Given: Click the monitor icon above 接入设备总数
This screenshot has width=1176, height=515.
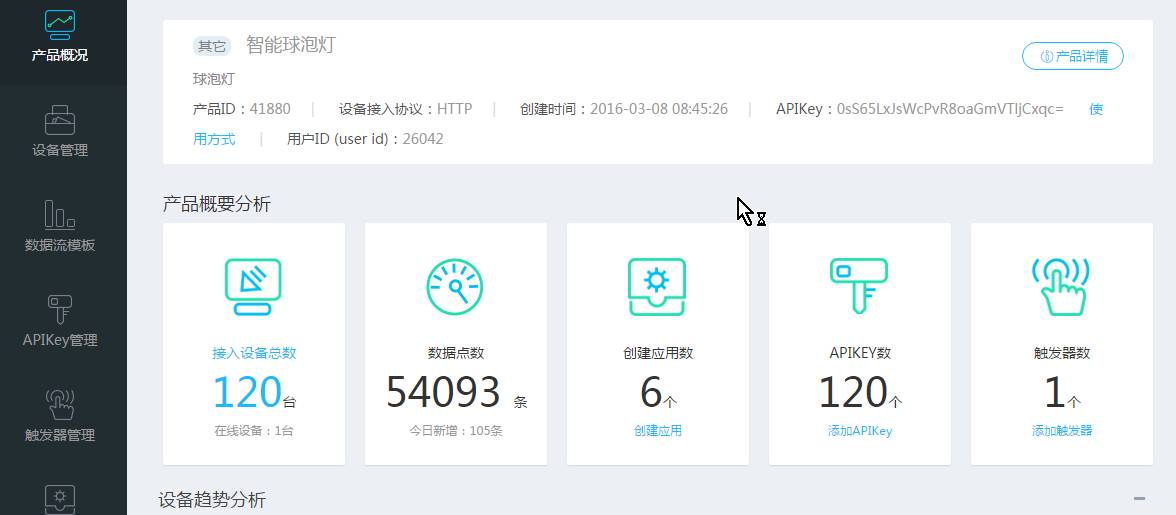Looking at the screenshot, I should pos(254,286).
